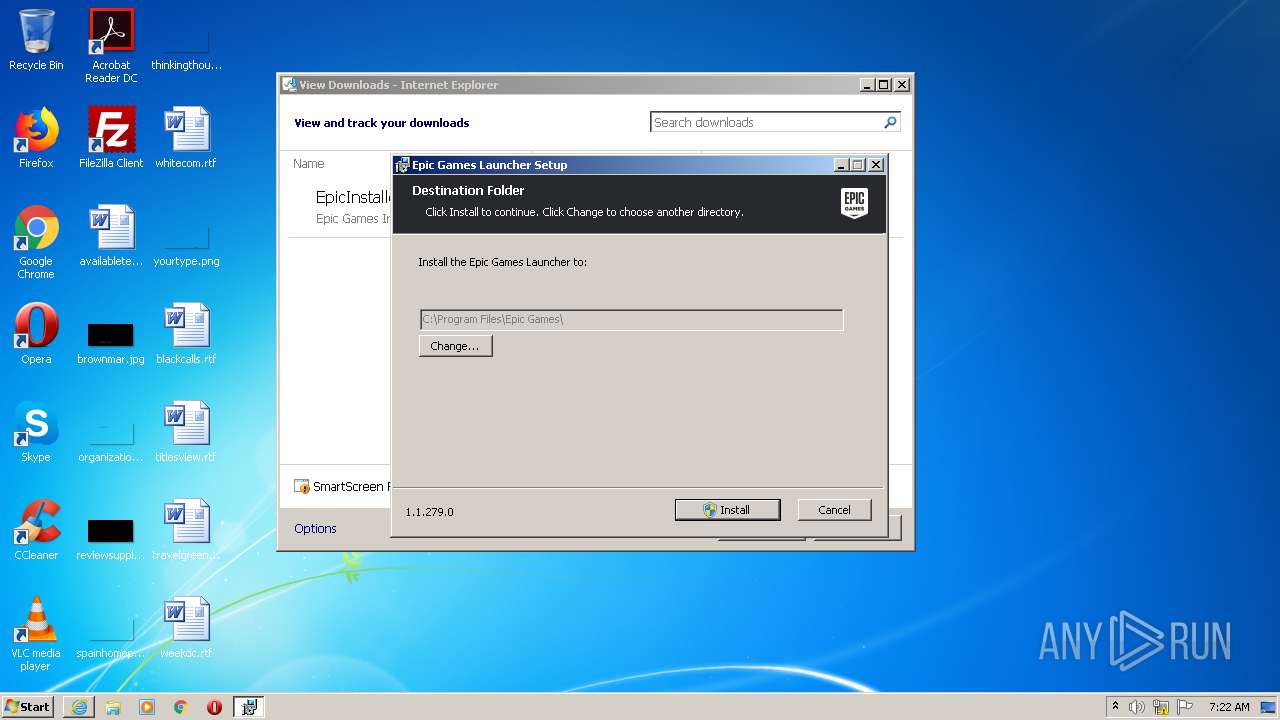Screen dimensions: 1280x720
Task: Click the Action Center flag tray icon
Action: (1184, 707)
